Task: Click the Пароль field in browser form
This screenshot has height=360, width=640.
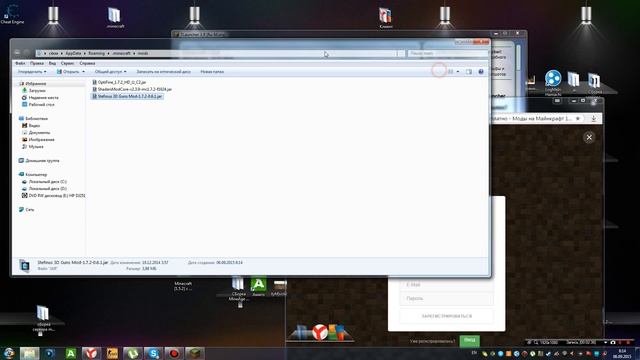Action: [446, 298]
